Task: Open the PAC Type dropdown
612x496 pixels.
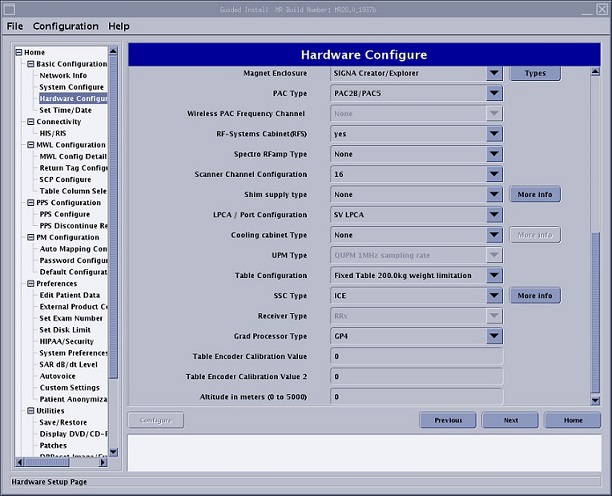Action: [494, 93]
